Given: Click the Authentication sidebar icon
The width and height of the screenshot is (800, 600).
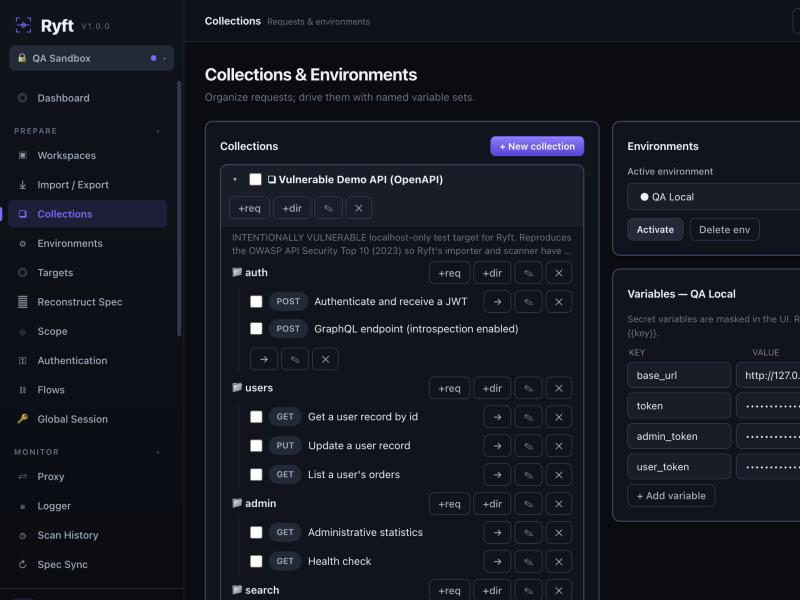Looking at the screenshot, I should click(x=22, y=361).
